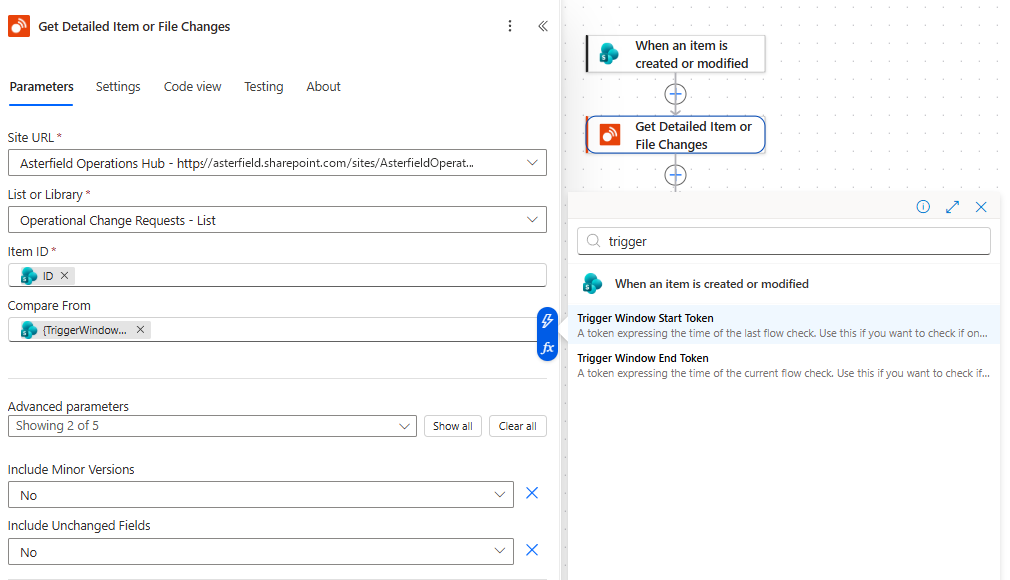This screenshot has height=580, width=1010.
Task: Switch to the Parameters tab
Action: point(41,86)
